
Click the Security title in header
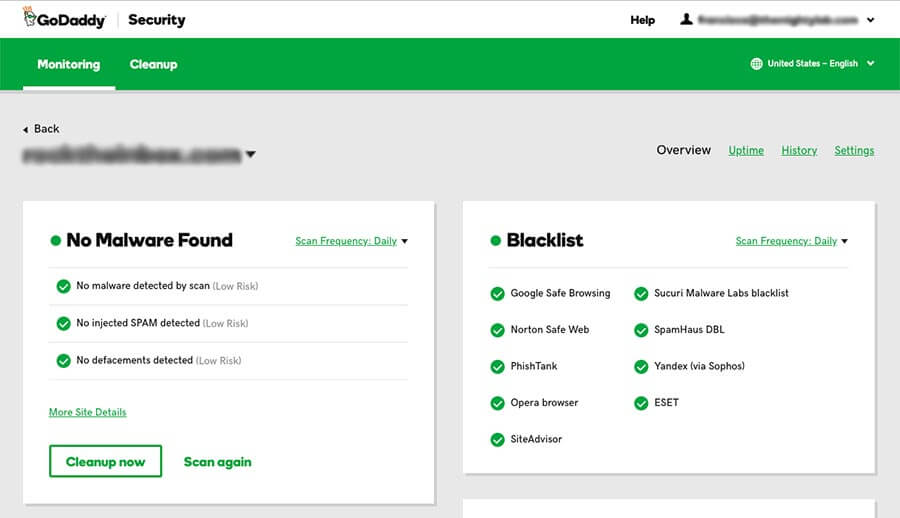pos(157,20)
